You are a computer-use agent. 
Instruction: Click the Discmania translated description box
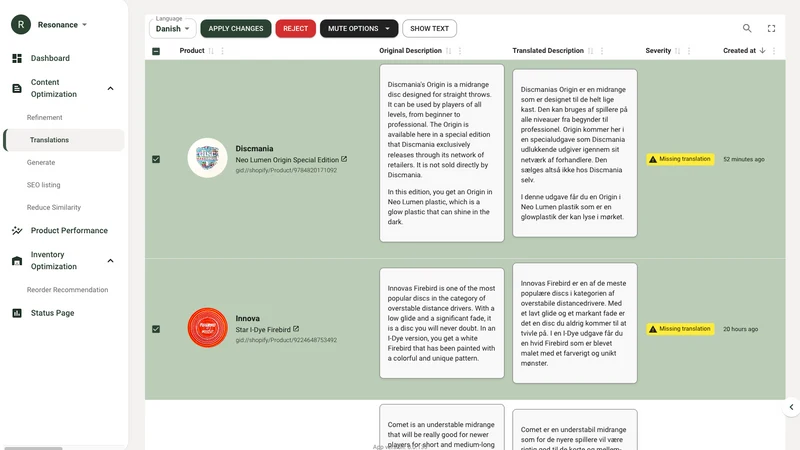tap(574, 153)
